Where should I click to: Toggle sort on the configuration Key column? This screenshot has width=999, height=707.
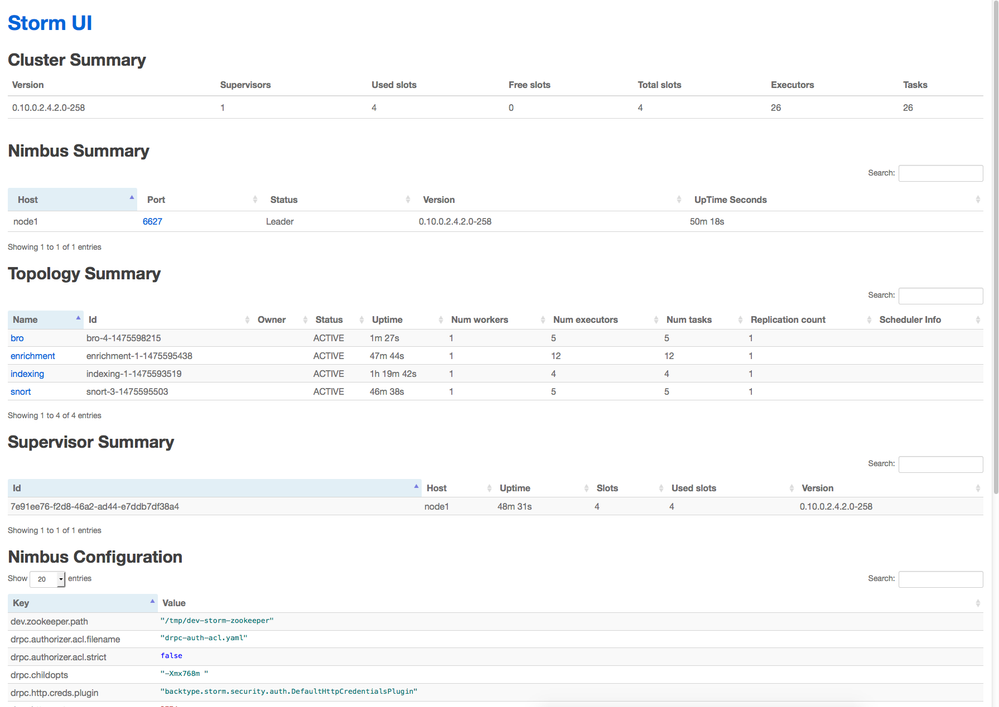(21, 602)
